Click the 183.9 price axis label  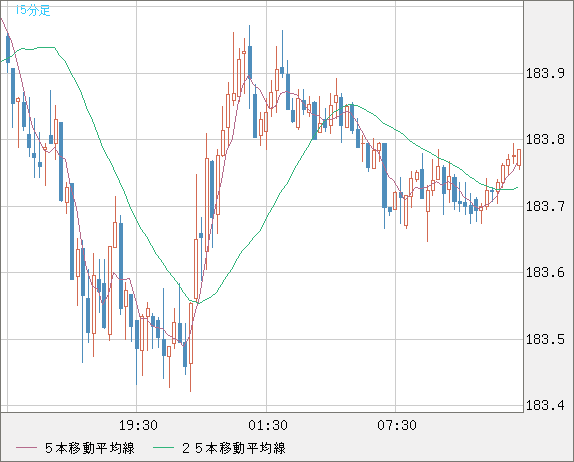coord(545,74)
